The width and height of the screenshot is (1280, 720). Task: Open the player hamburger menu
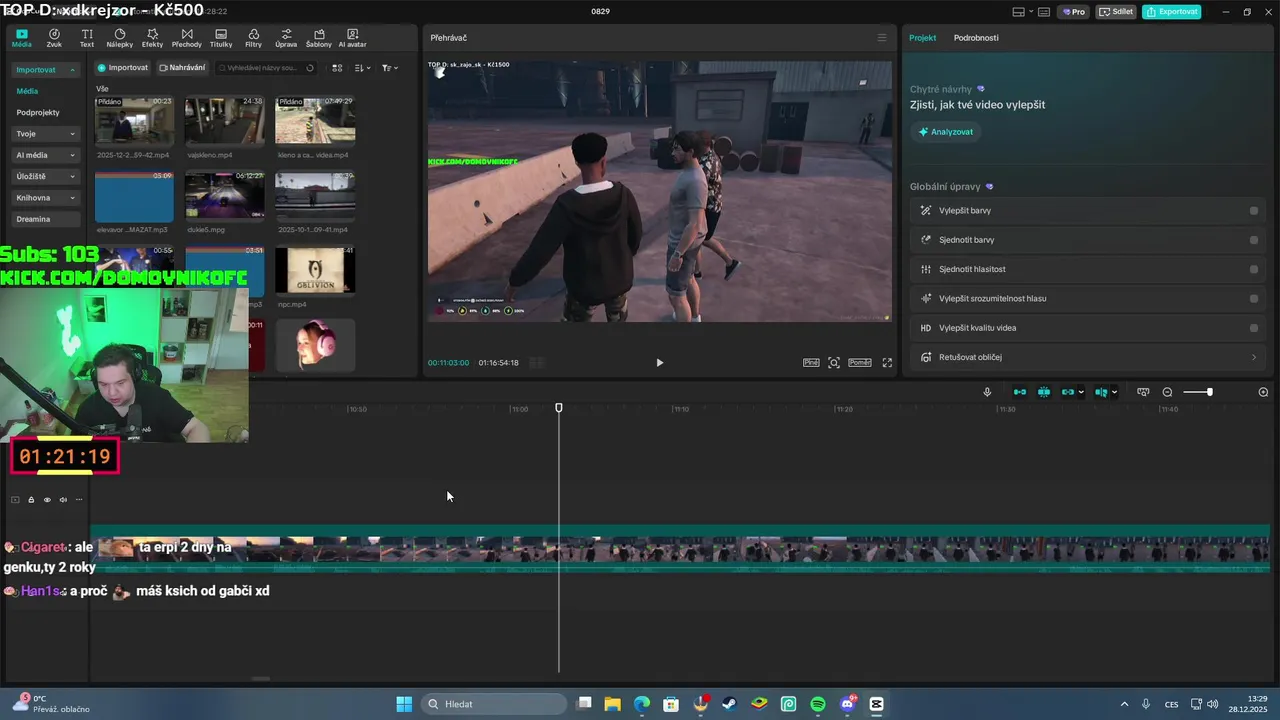(x=882, y=38)
